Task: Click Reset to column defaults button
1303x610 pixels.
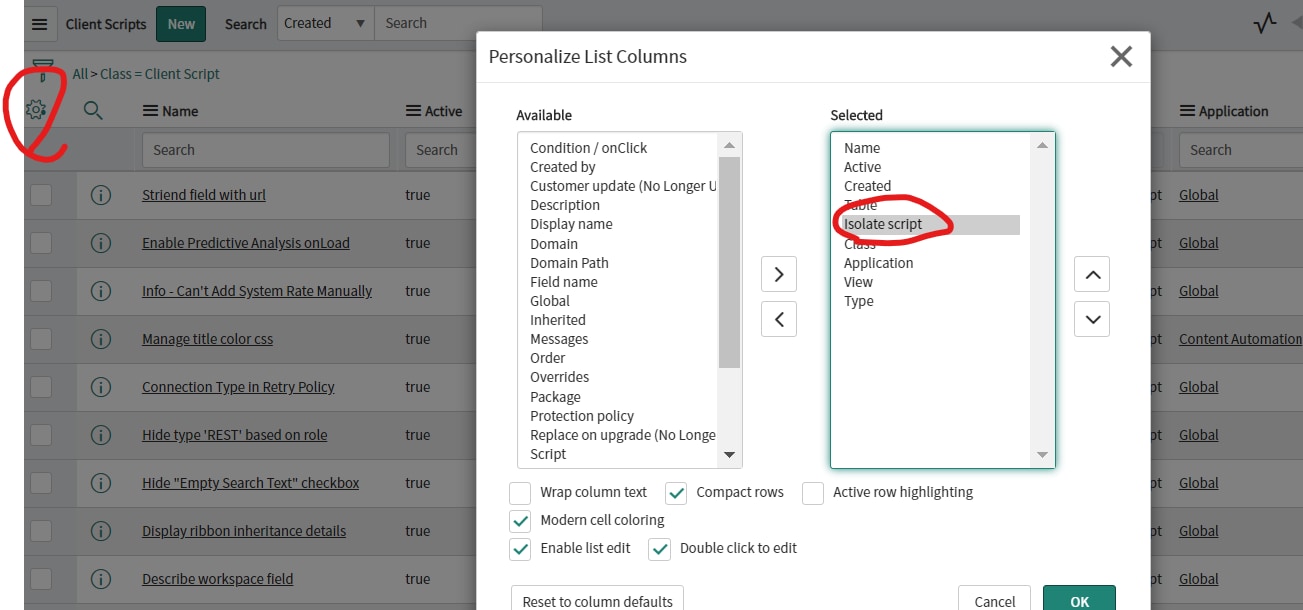Action: 597,601
